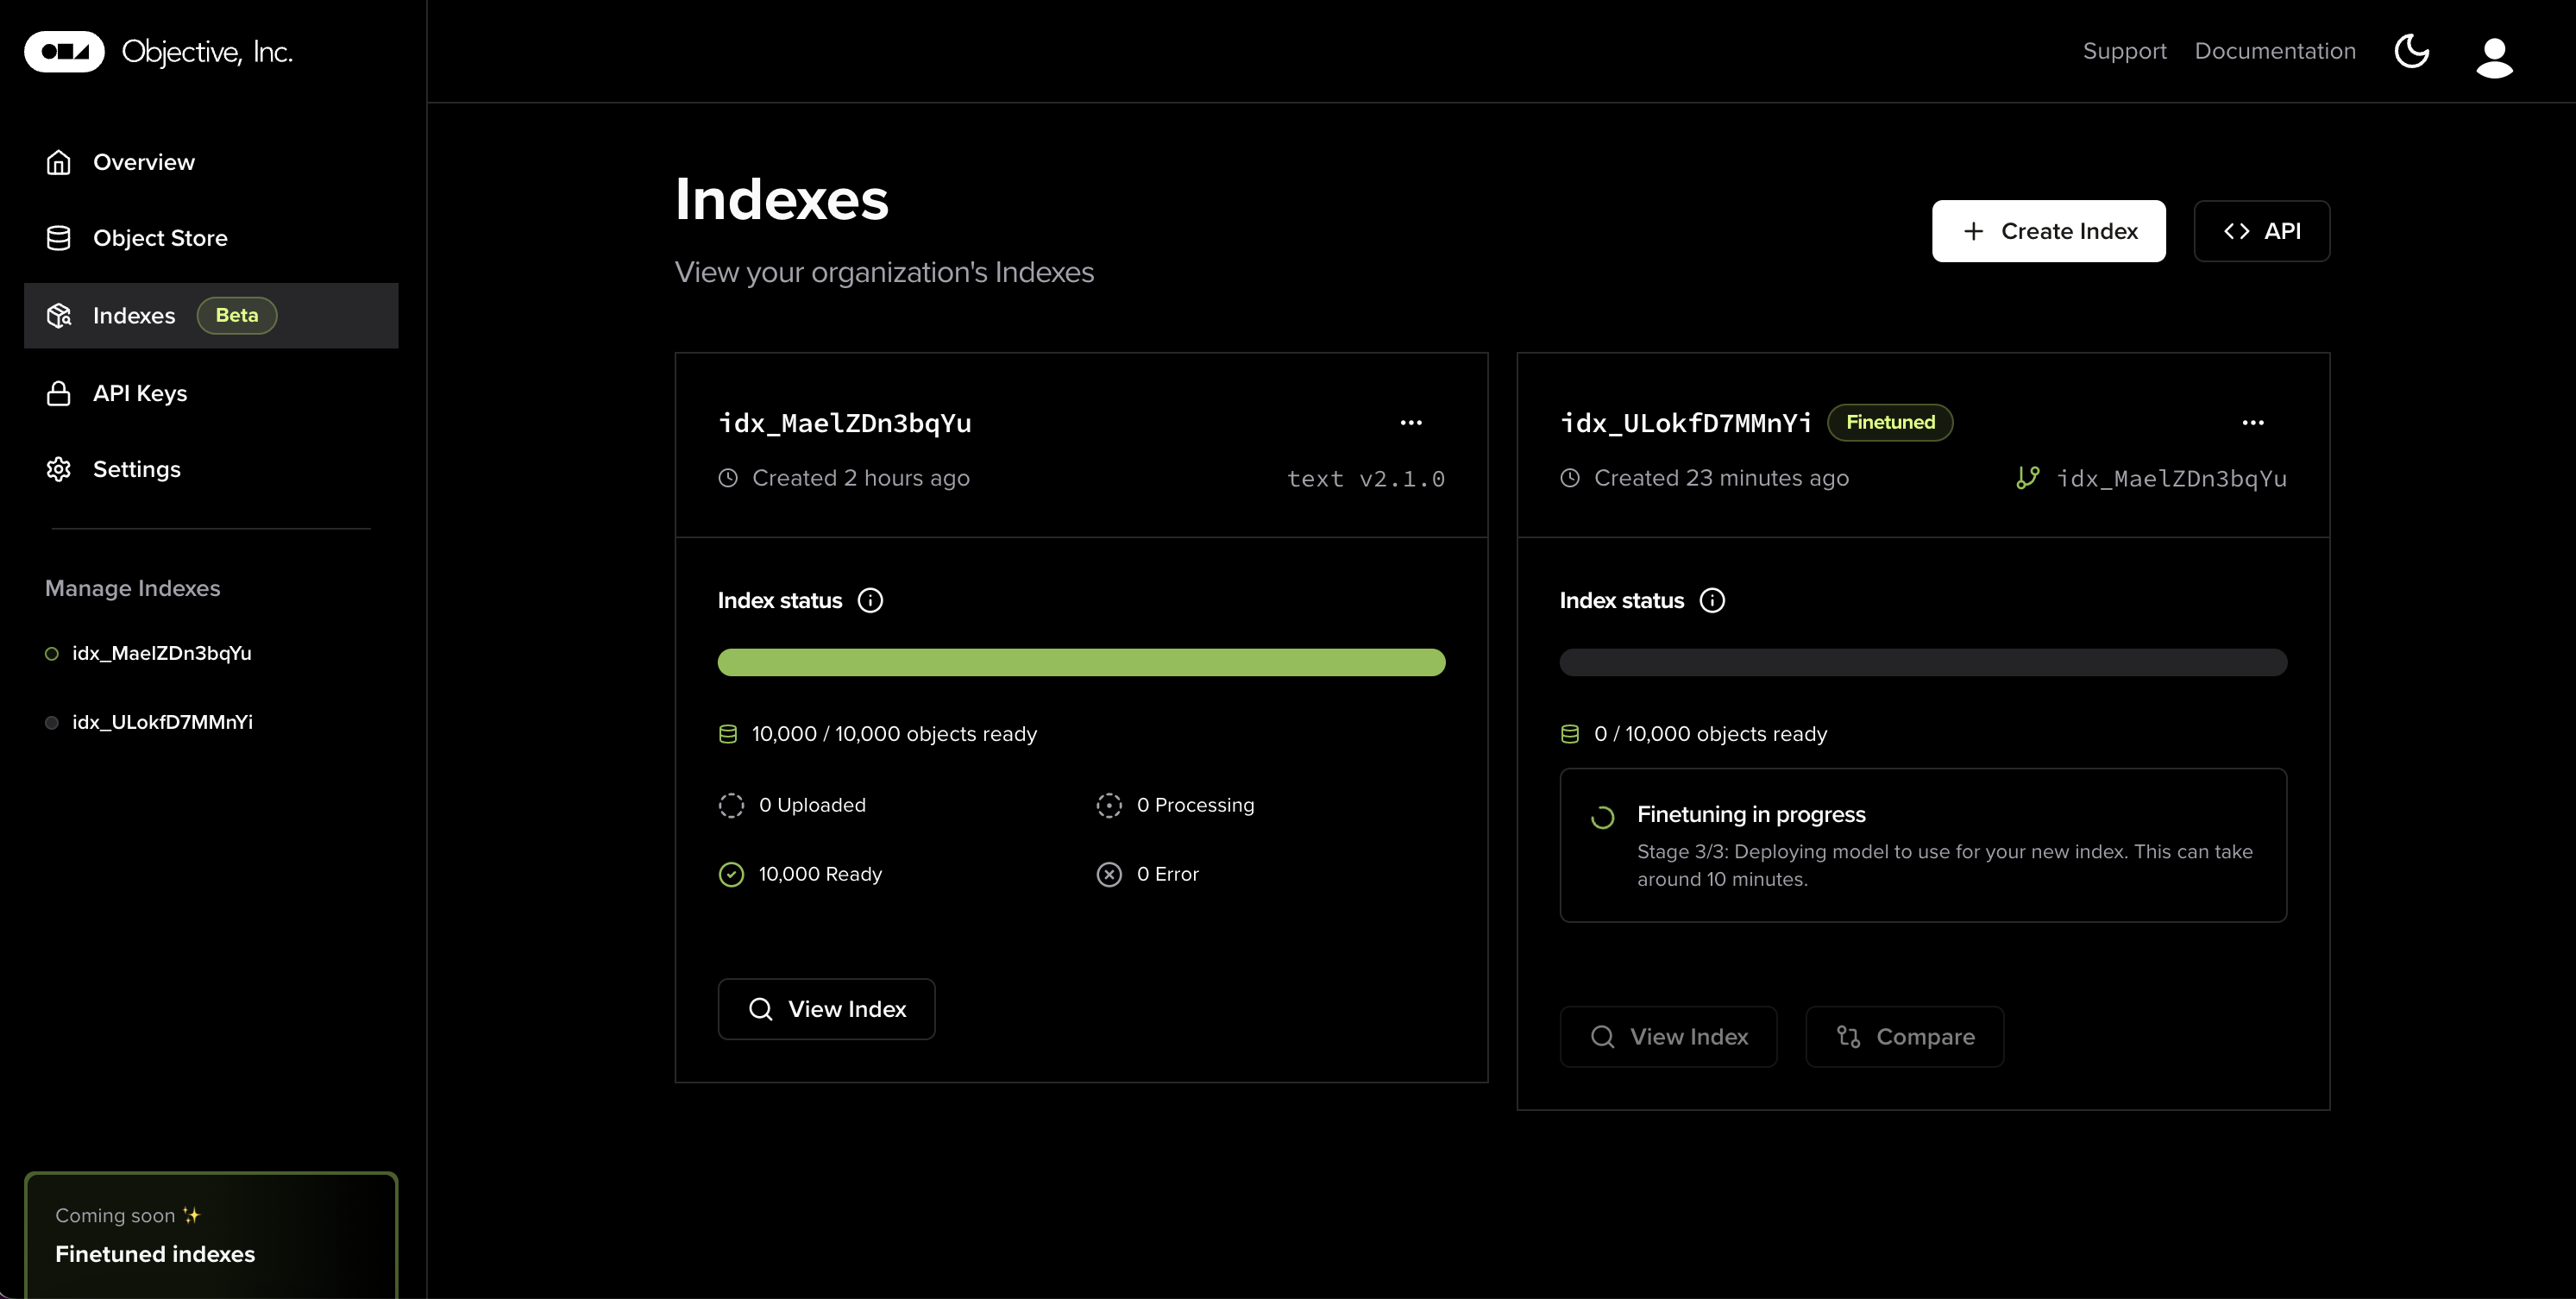Click the green index status progress bar

click(x=1081, y=662)
